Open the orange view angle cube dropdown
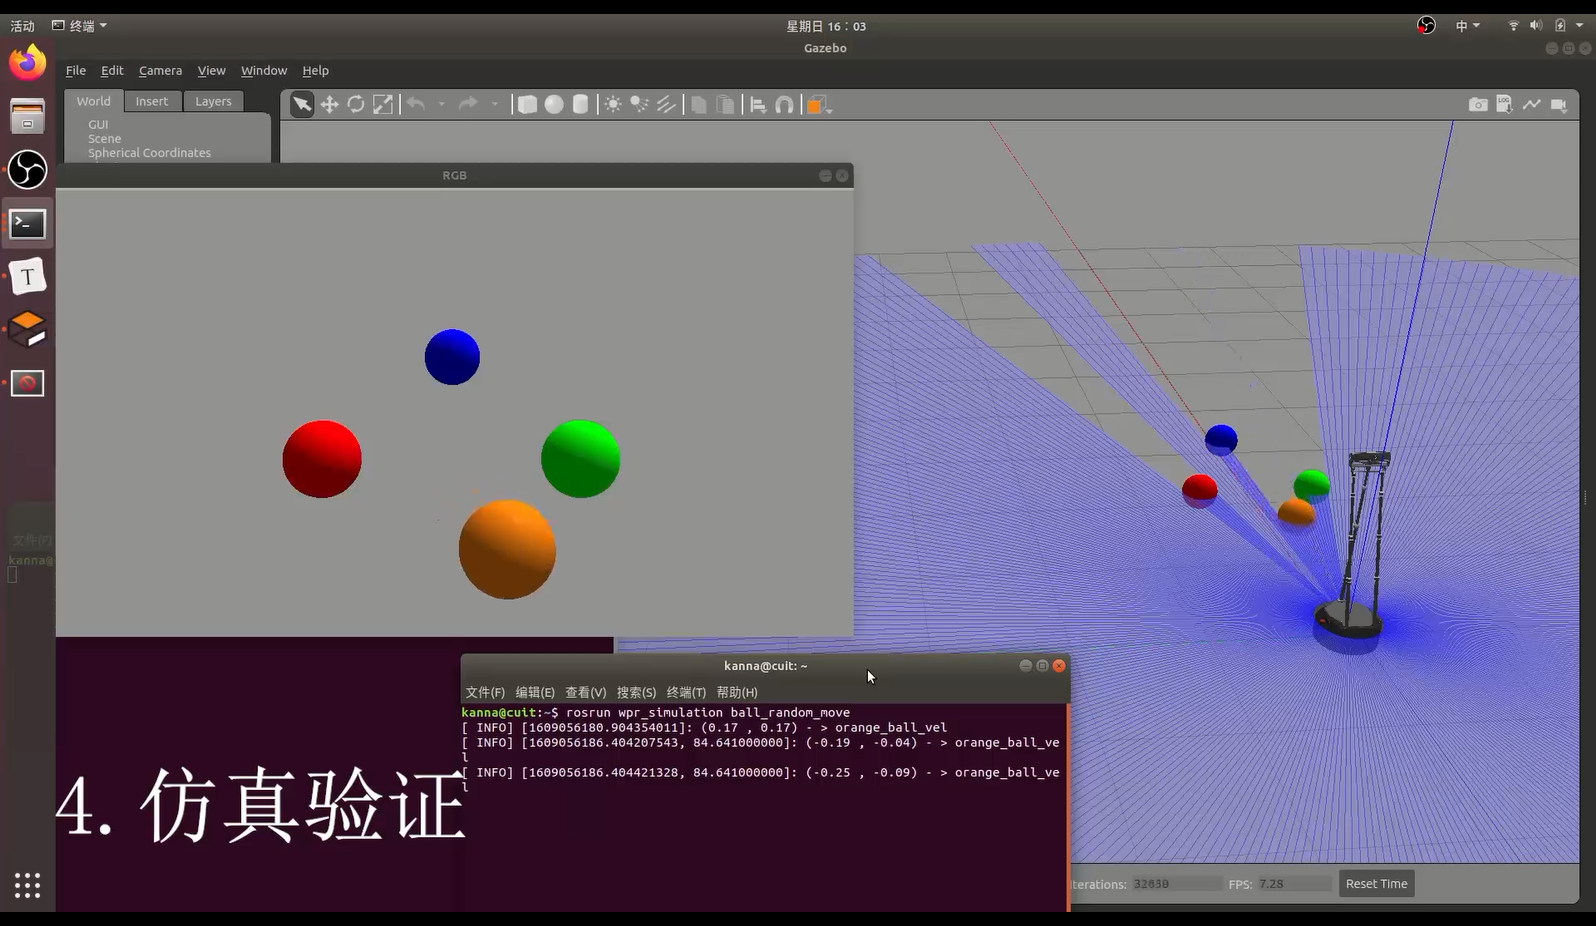This screenshot has height=926, width=1596. coord(819,105)
